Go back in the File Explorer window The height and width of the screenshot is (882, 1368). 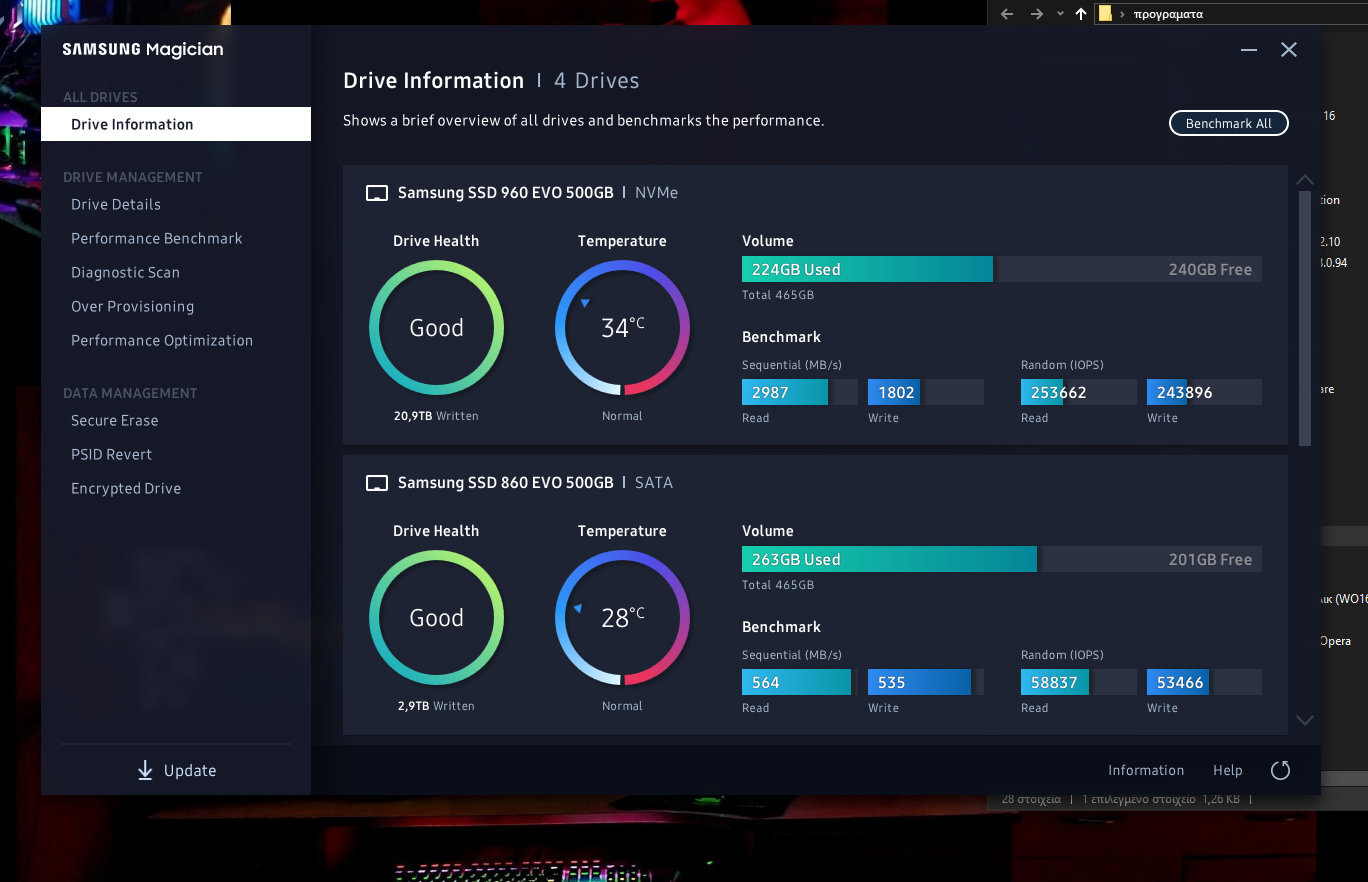click(1007, 14)
